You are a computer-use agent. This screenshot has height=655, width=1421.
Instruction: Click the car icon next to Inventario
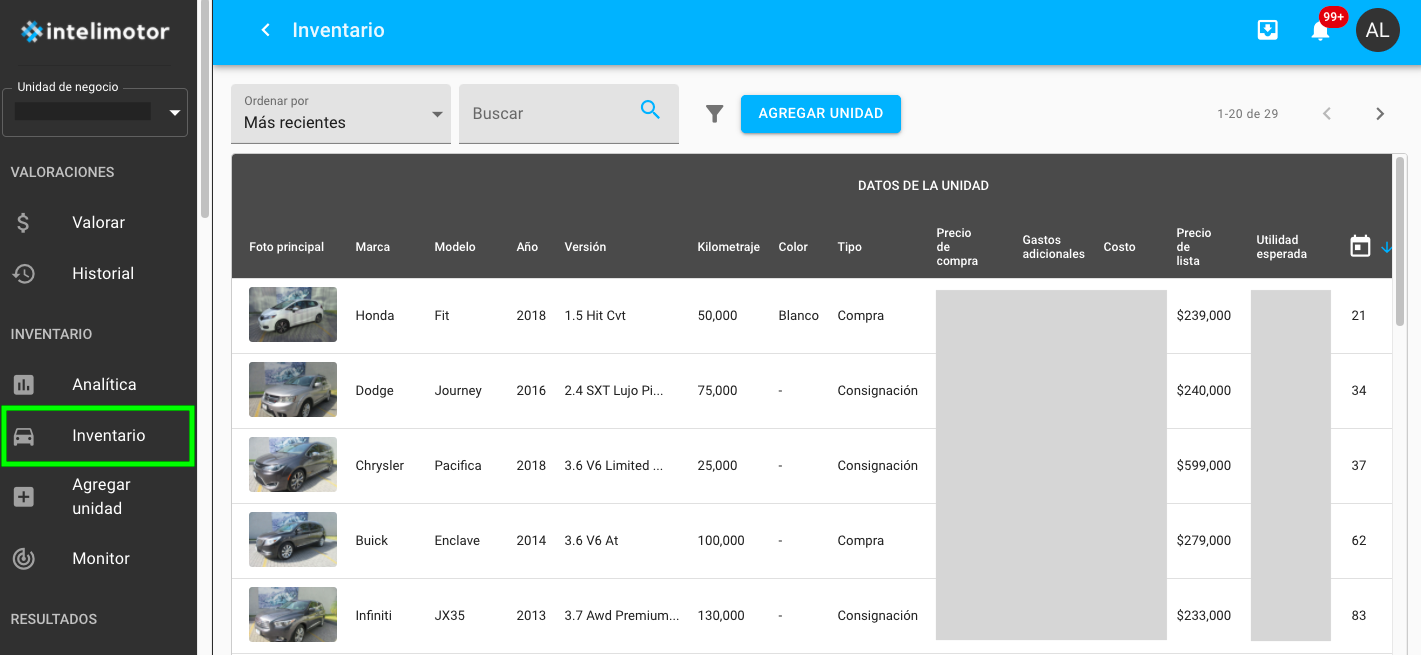click(24, 436)
